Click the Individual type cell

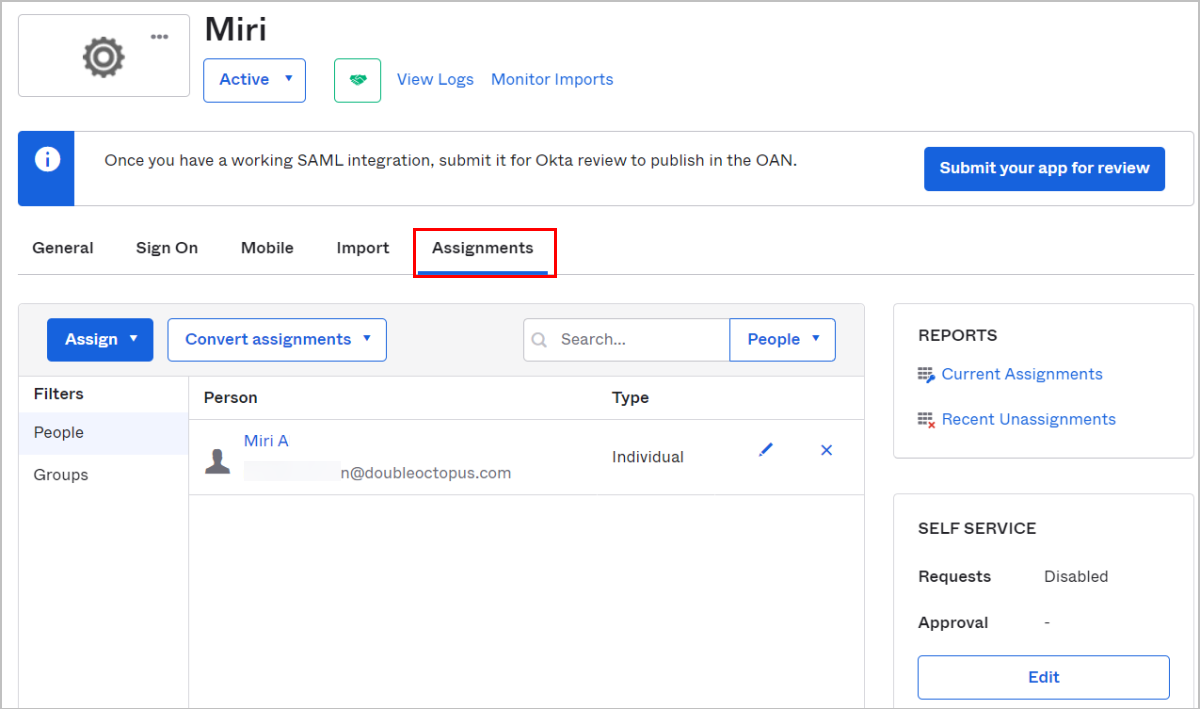(648, 457)
